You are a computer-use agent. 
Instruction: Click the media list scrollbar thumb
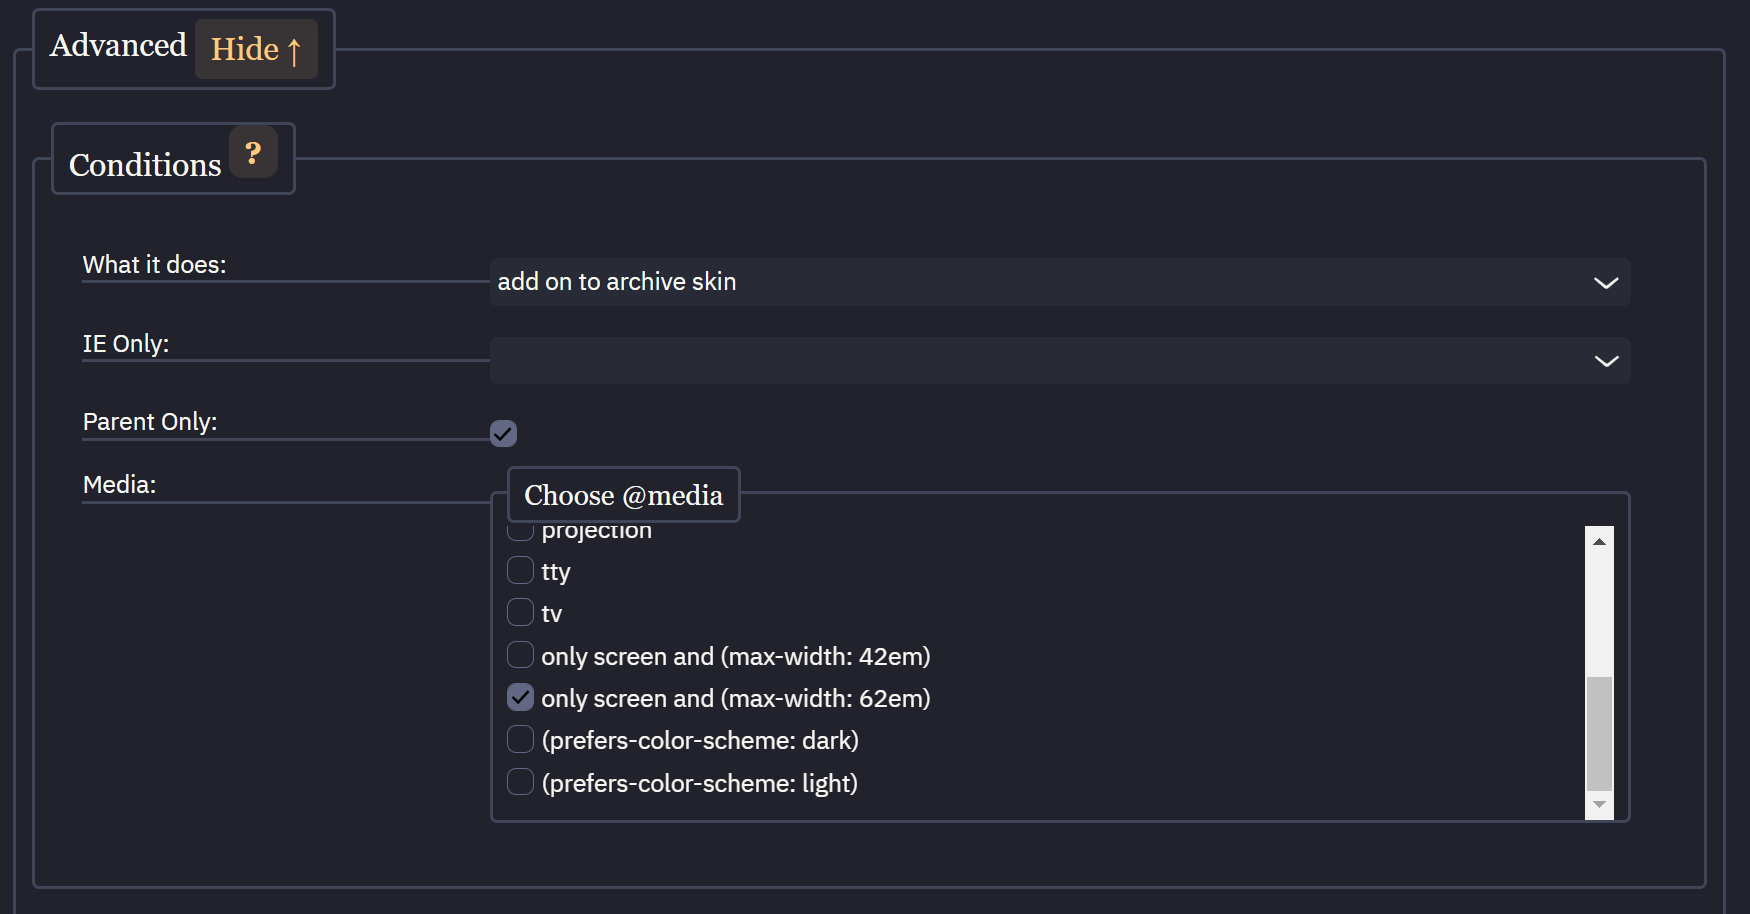click(1599, 733)
